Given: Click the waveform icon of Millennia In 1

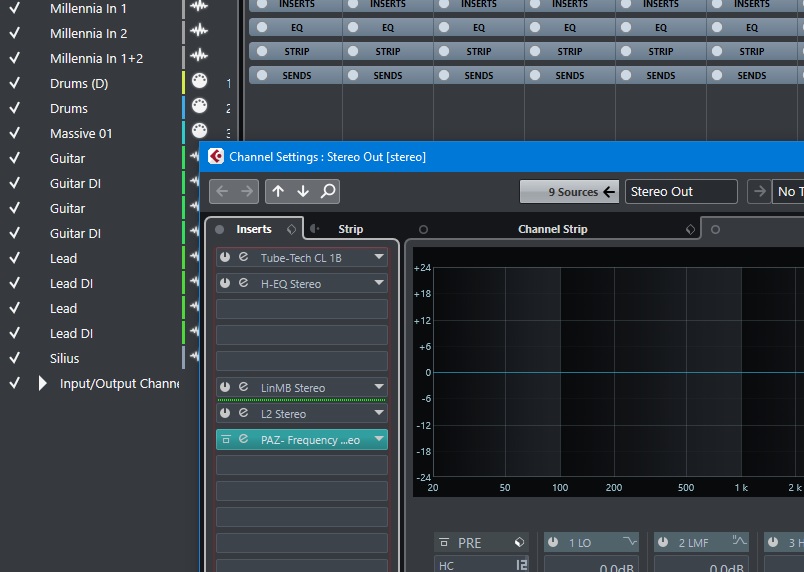Looking at the screenshot, I should pyautogui.click(x=198, y=6).
